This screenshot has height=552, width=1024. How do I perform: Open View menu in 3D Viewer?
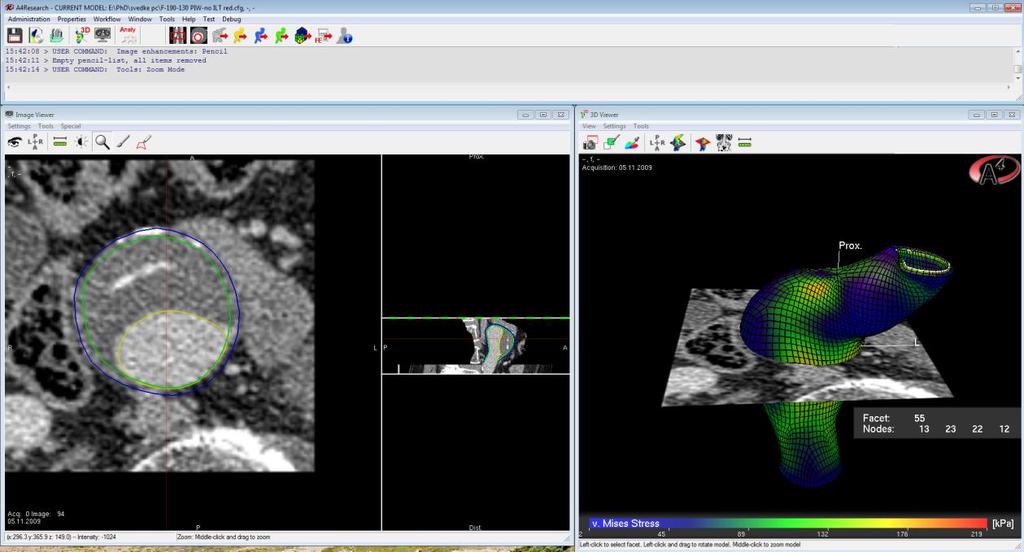[589, 126]
